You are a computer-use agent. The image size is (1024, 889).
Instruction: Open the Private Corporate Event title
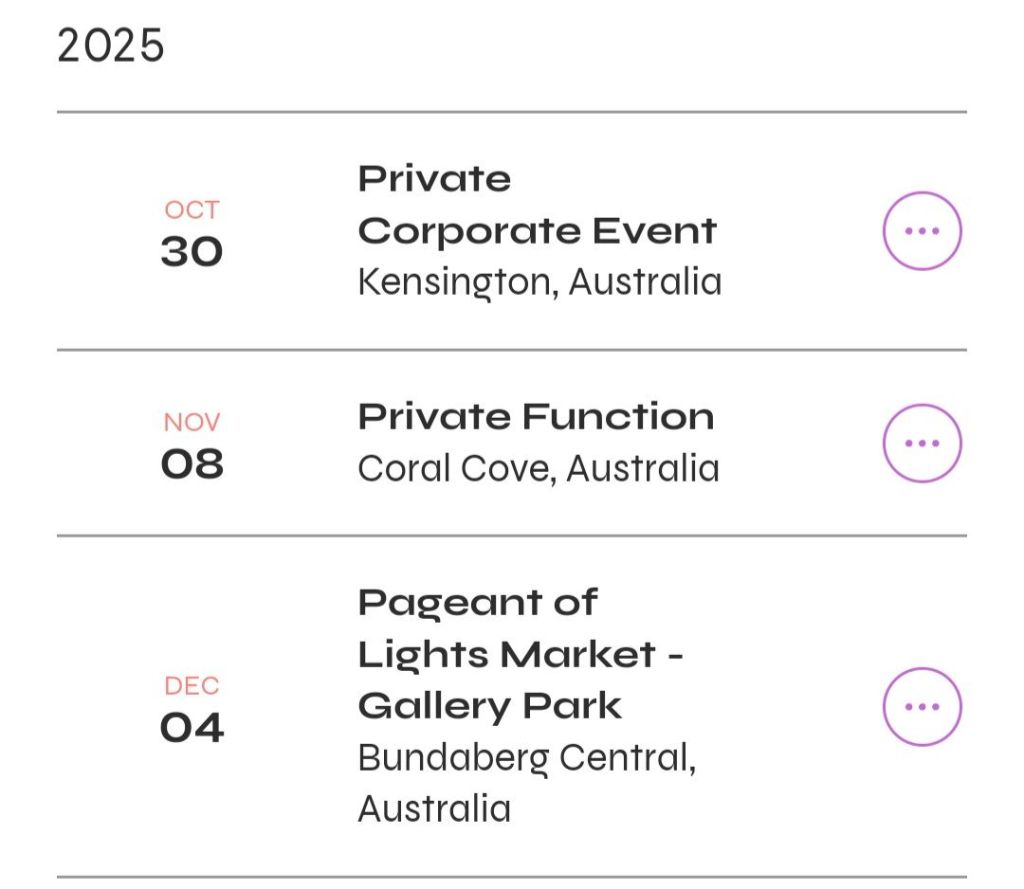pyautogui.click(x=537, y=205)
